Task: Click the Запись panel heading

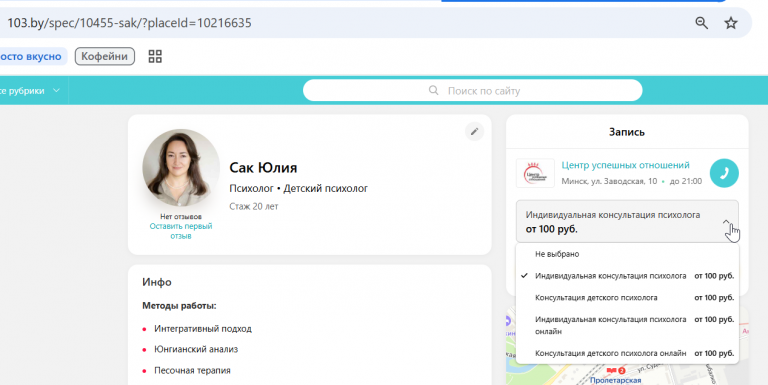Action: point(626,132)
